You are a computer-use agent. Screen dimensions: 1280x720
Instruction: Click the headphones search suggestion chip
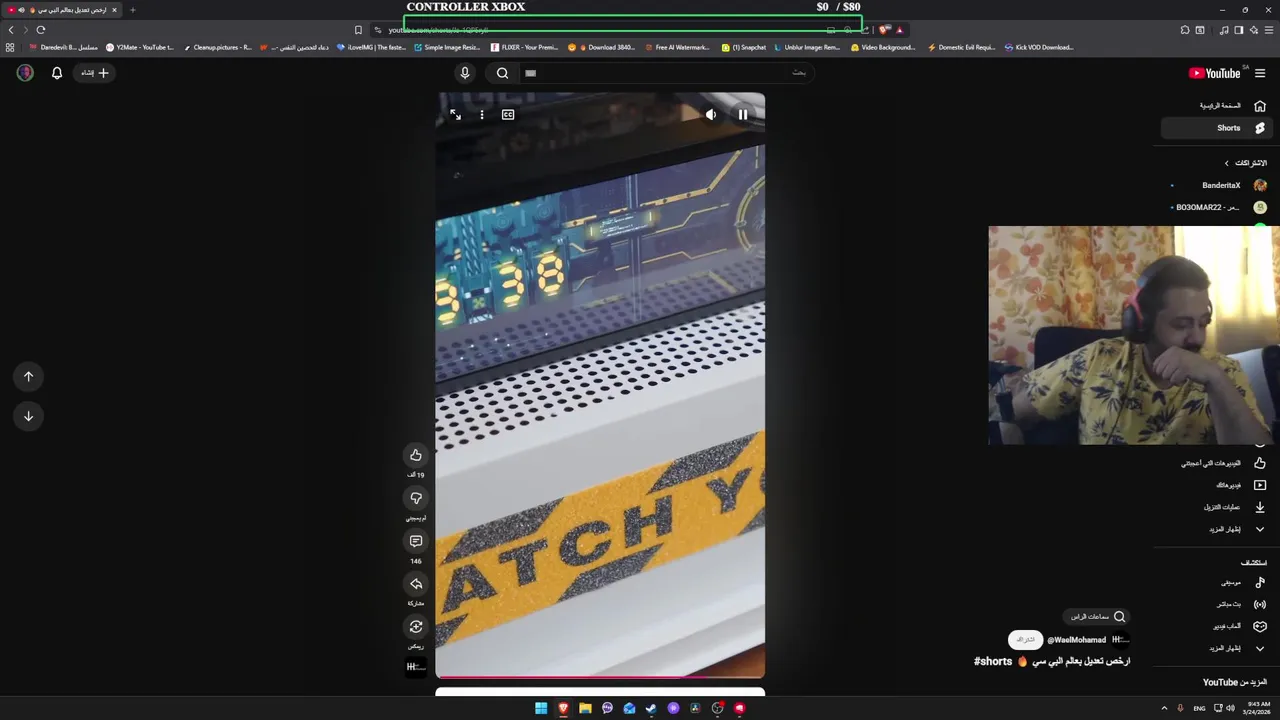point(1097,616)
